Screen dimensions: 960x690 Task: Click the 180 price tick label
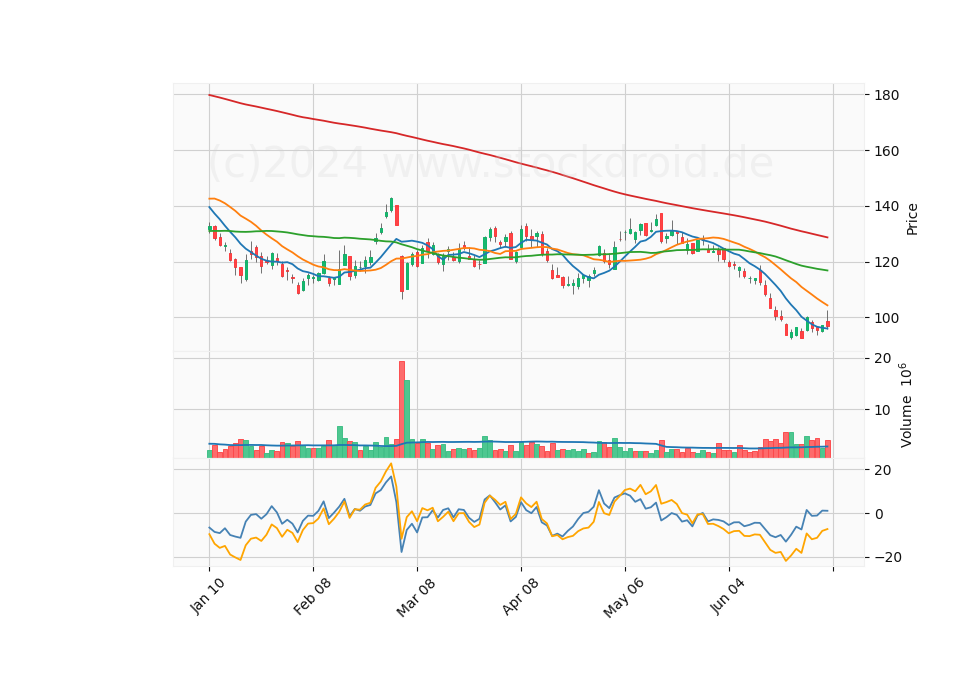point(887,95)
